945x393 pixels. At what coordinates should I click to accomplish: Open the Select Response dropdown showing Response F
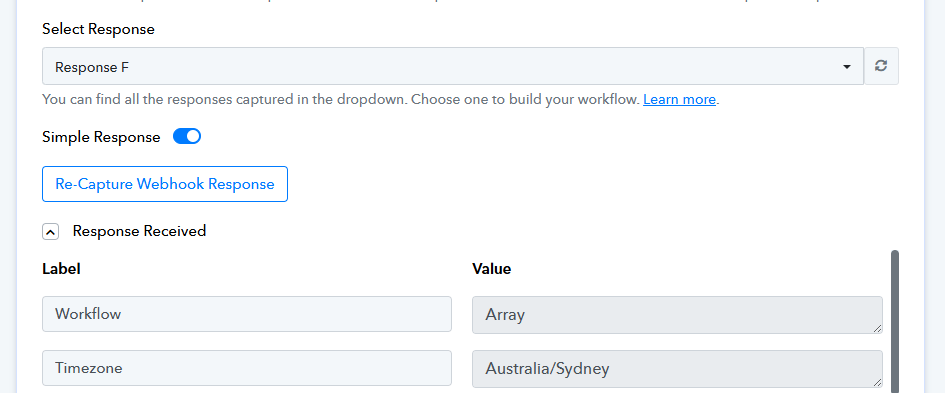pos(453,66)
